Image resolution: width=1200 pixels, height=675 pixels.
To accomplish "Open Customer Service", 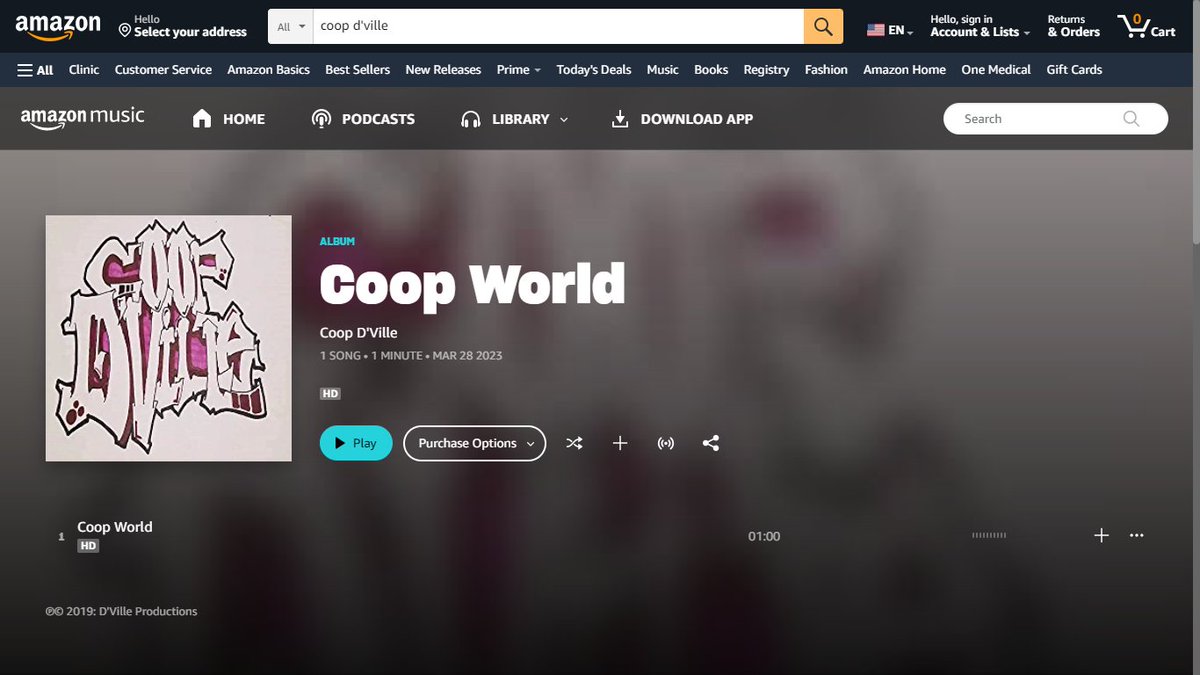I will (163, 70).
